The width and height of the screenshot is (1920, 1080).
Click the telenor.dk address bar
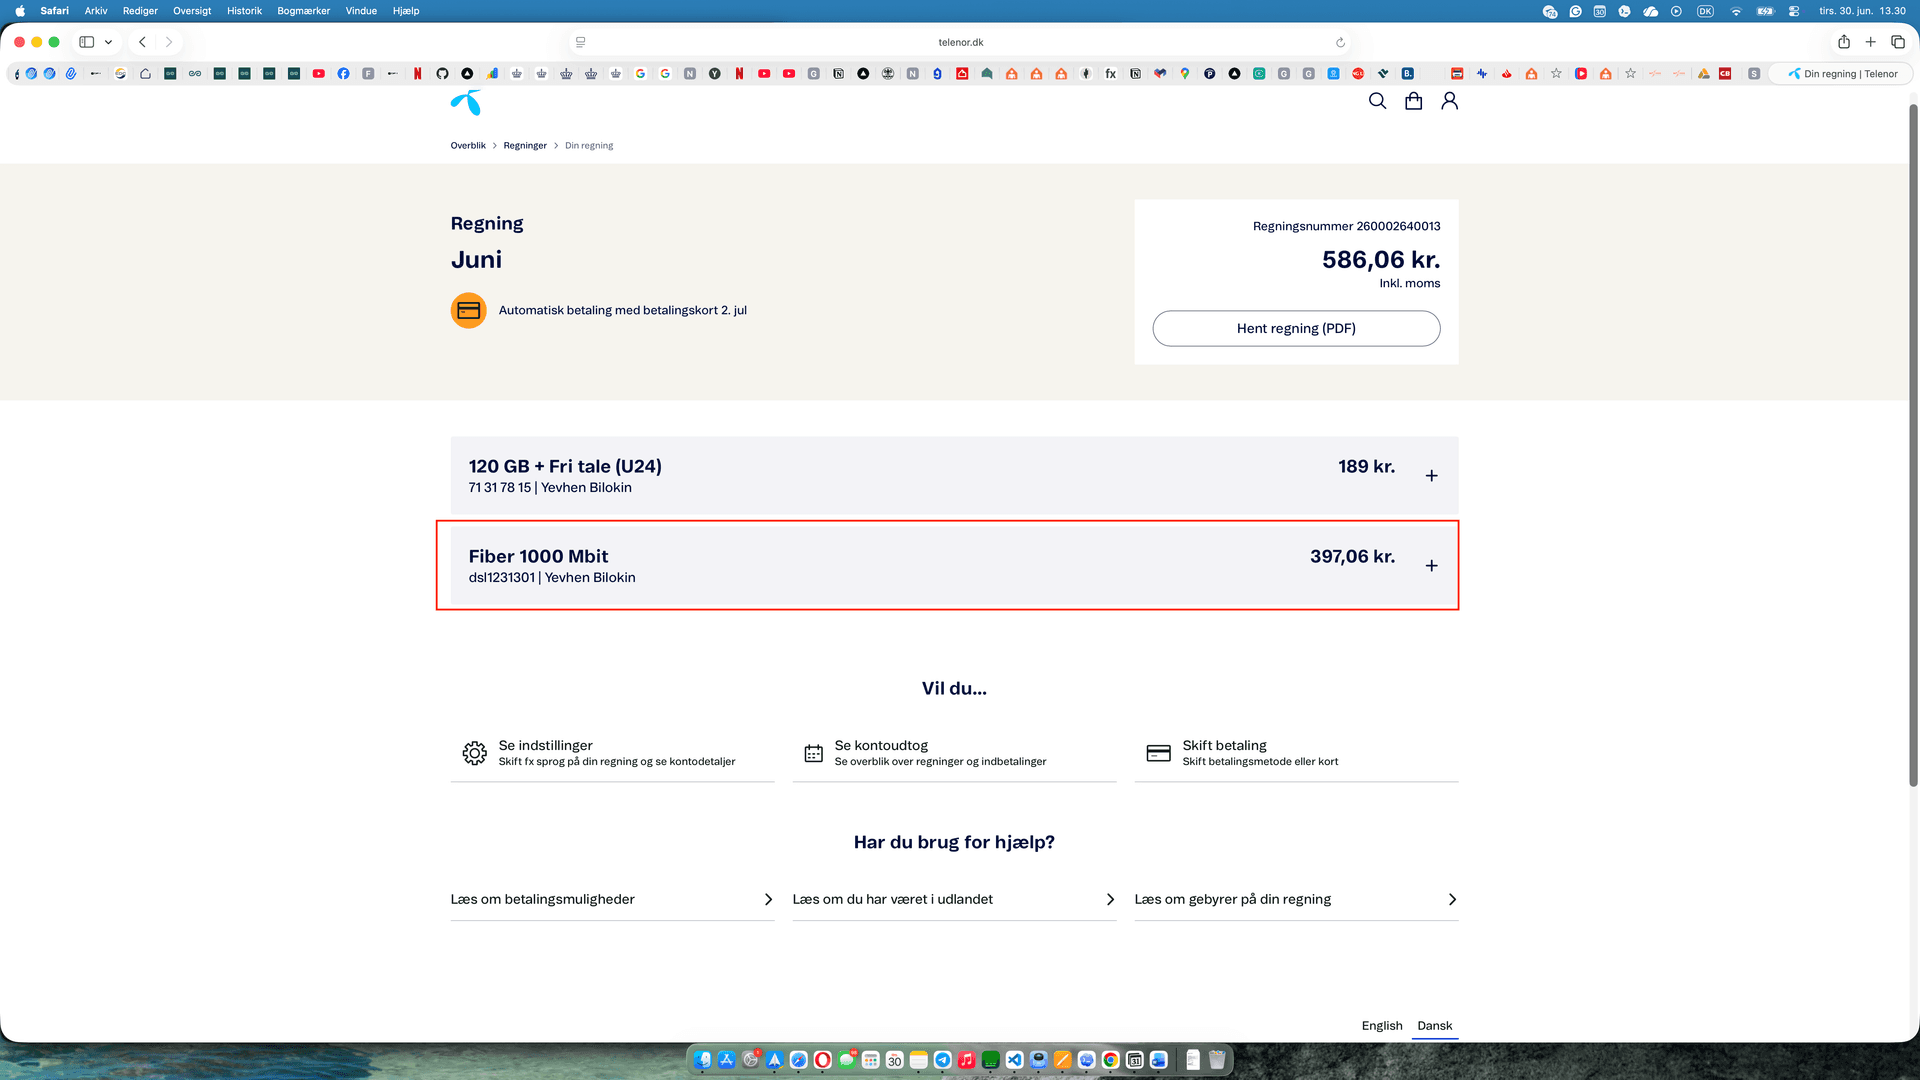[x=960, y=42]
